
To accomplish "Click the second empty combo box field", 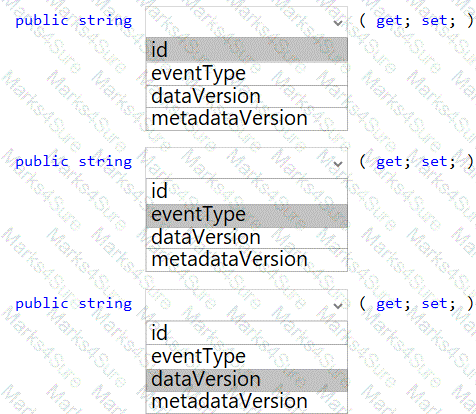I will pyautogui.click(x=247, y=163).
